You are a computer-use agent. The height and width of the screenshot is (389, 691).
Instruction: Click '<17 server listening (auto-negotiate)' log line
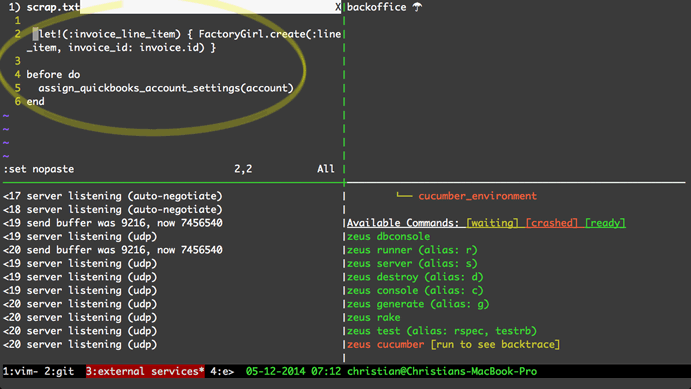(x=113, y=196)
